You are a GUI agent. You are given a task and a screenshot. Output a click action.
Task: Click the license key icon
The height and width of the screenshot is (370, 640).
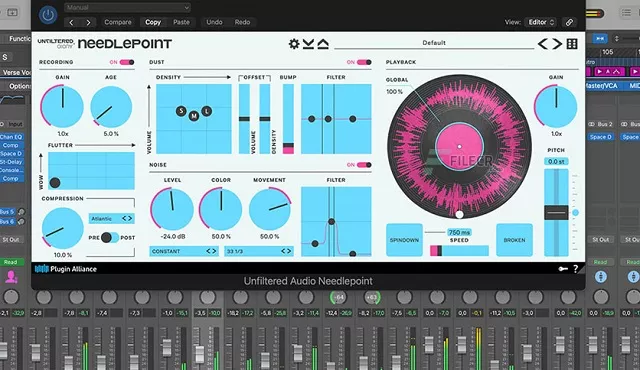(x=563, y=269)
